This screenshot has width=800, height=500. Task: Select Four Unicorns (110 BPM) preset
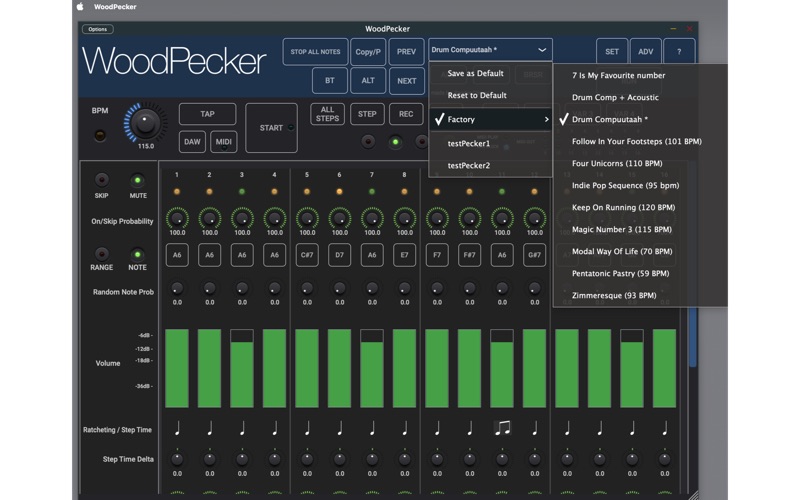[640, 163]
